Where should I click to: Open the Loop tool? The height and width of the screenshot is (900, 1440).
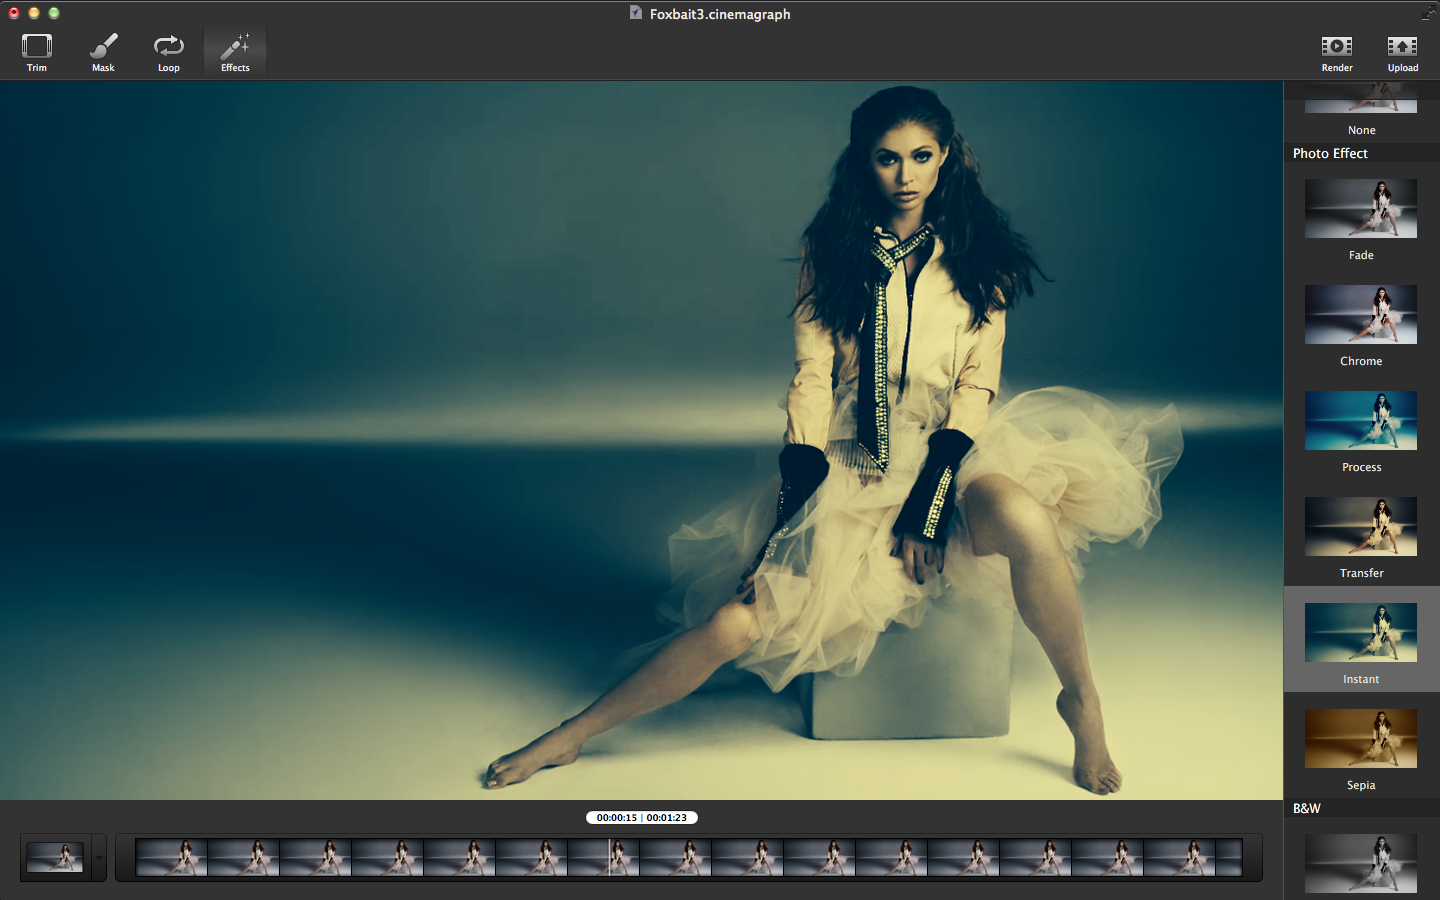pos(168,52)
